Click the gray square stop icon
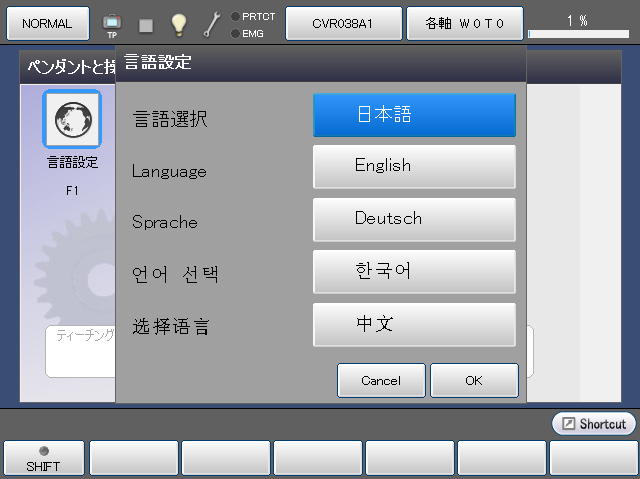640x479 pixels. (145, 24)
